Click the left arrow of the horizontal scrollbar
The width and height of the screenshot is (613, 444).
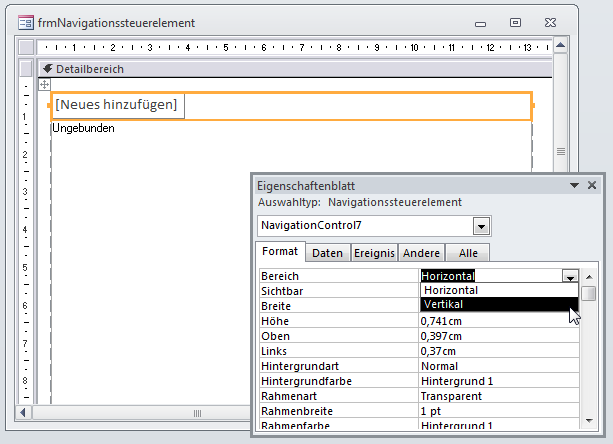click(26, 413)
